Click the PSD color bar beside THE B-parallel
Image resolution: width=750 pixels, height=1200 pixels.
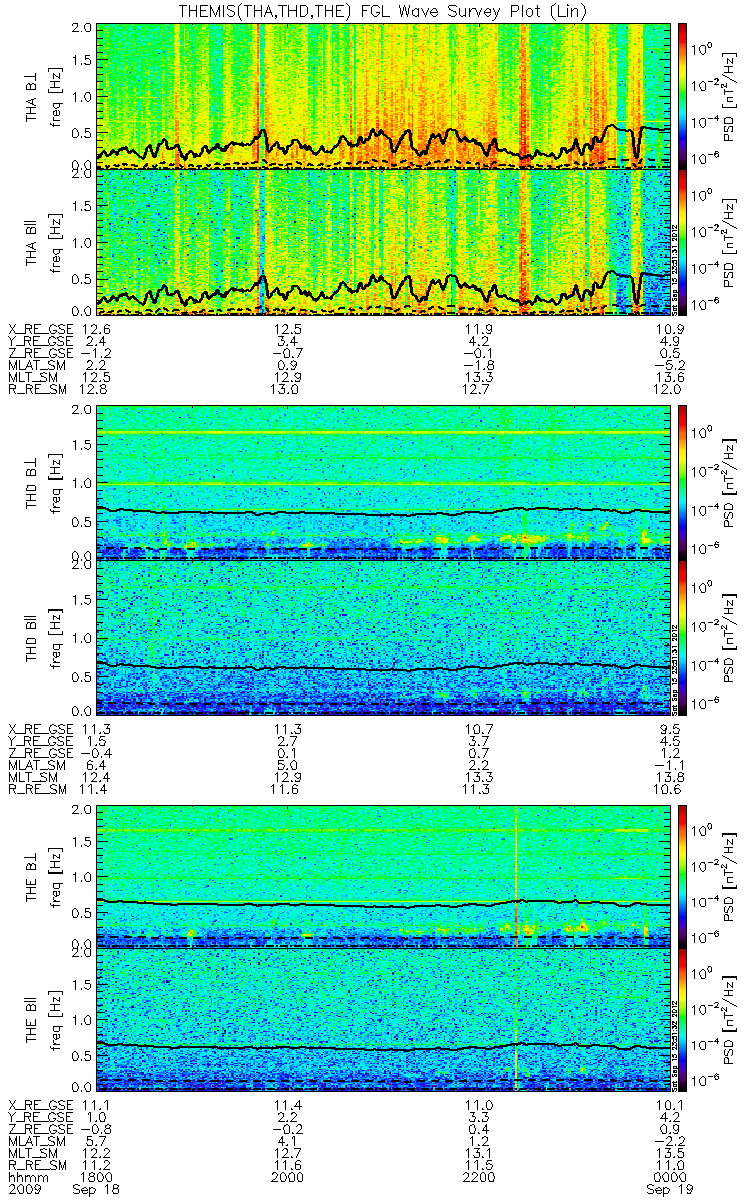[683, 1020]
